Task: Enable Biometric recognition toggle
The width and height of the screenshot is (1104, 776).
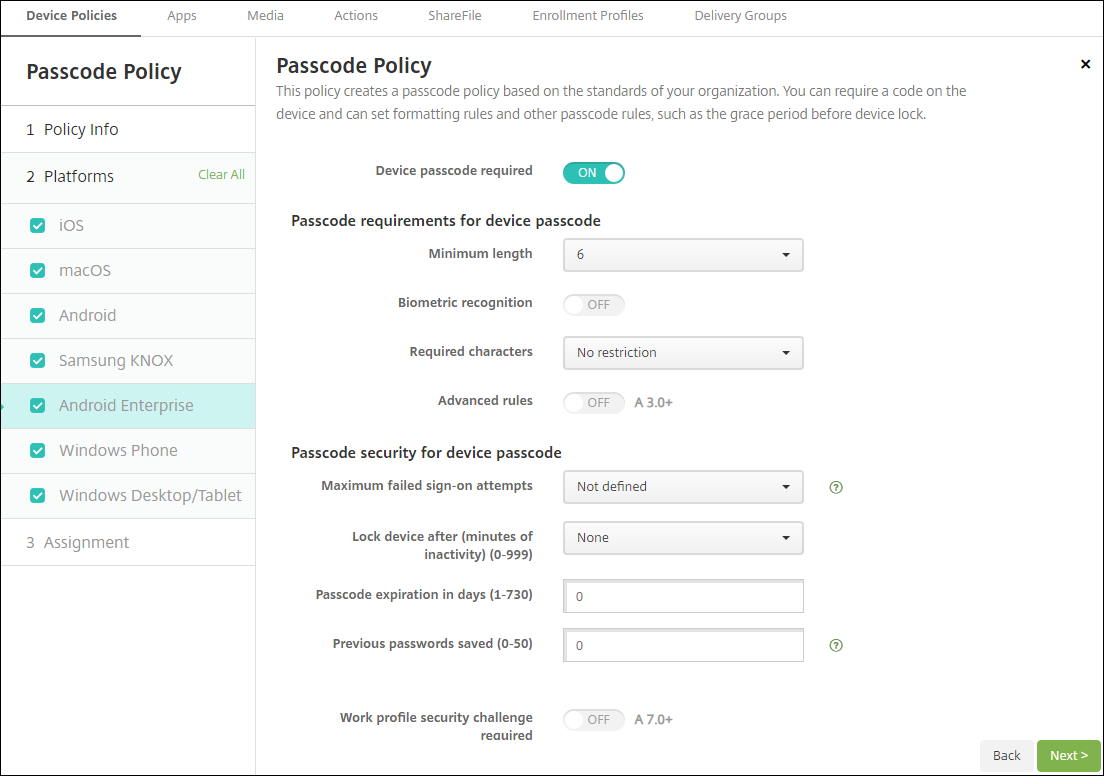Action: (594, 304)
